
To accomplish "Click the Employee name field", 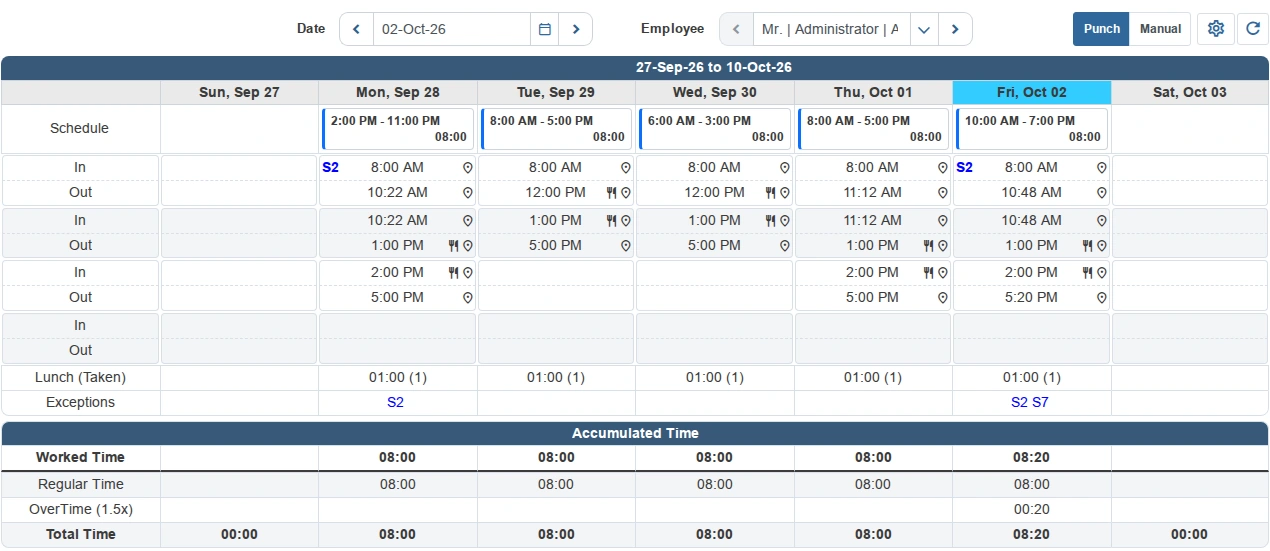I will 831,29.
